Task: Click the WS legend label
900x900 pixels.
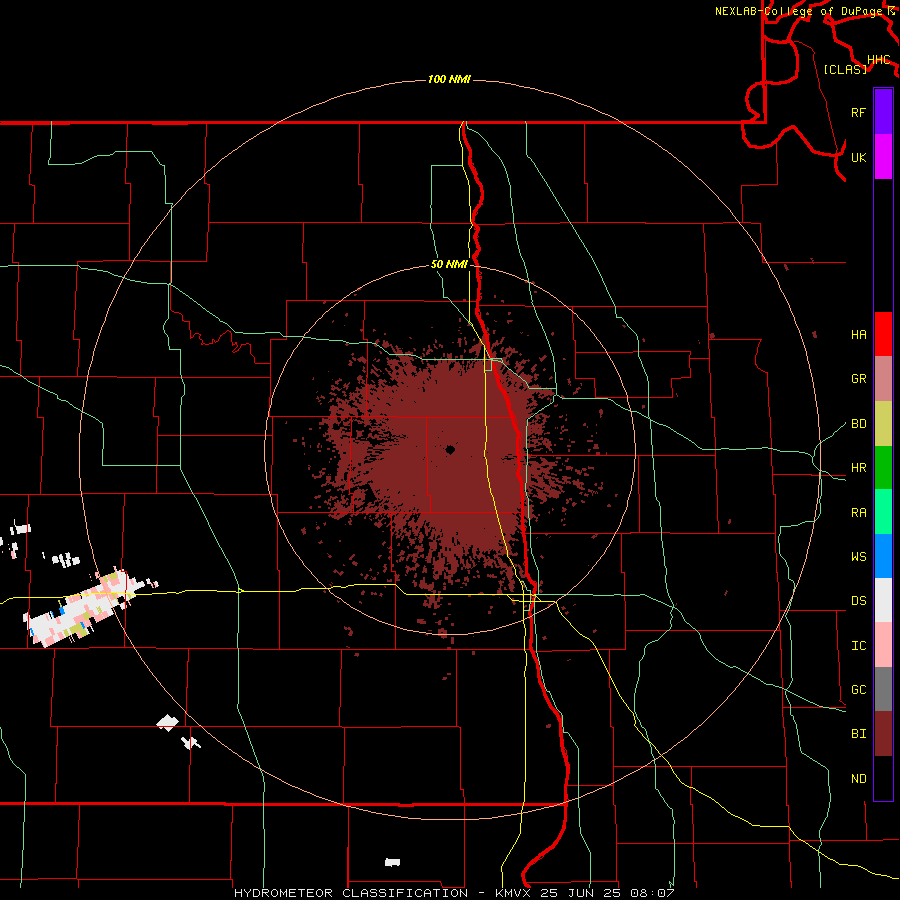Action: pyautogui.click(x=858, y=557)
